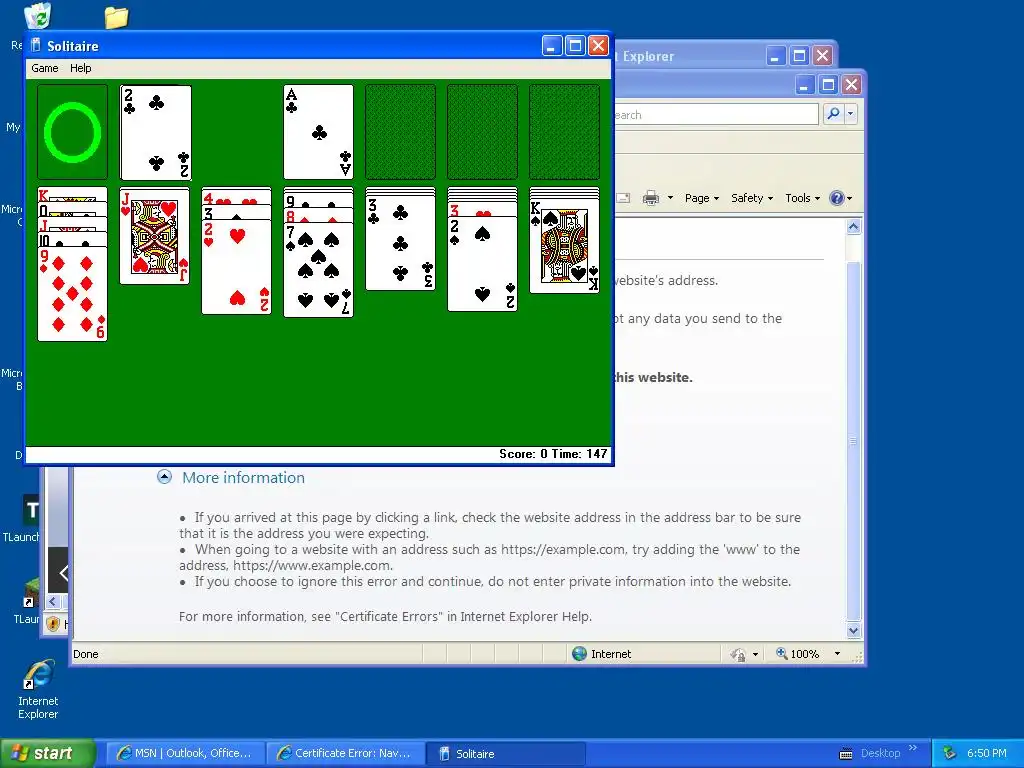The width and height of the screenshot is (1024, 768).
Task: Open the Desktop toolbar on taskbar
Action: coord(880,754)
